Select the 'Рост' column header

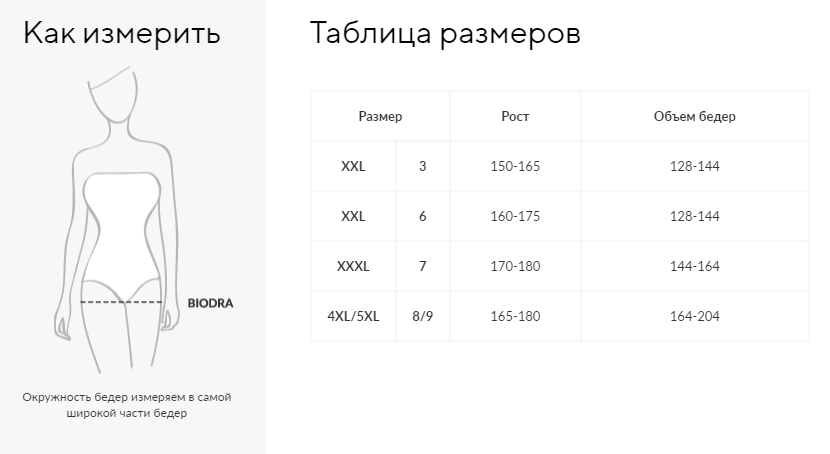515,116
